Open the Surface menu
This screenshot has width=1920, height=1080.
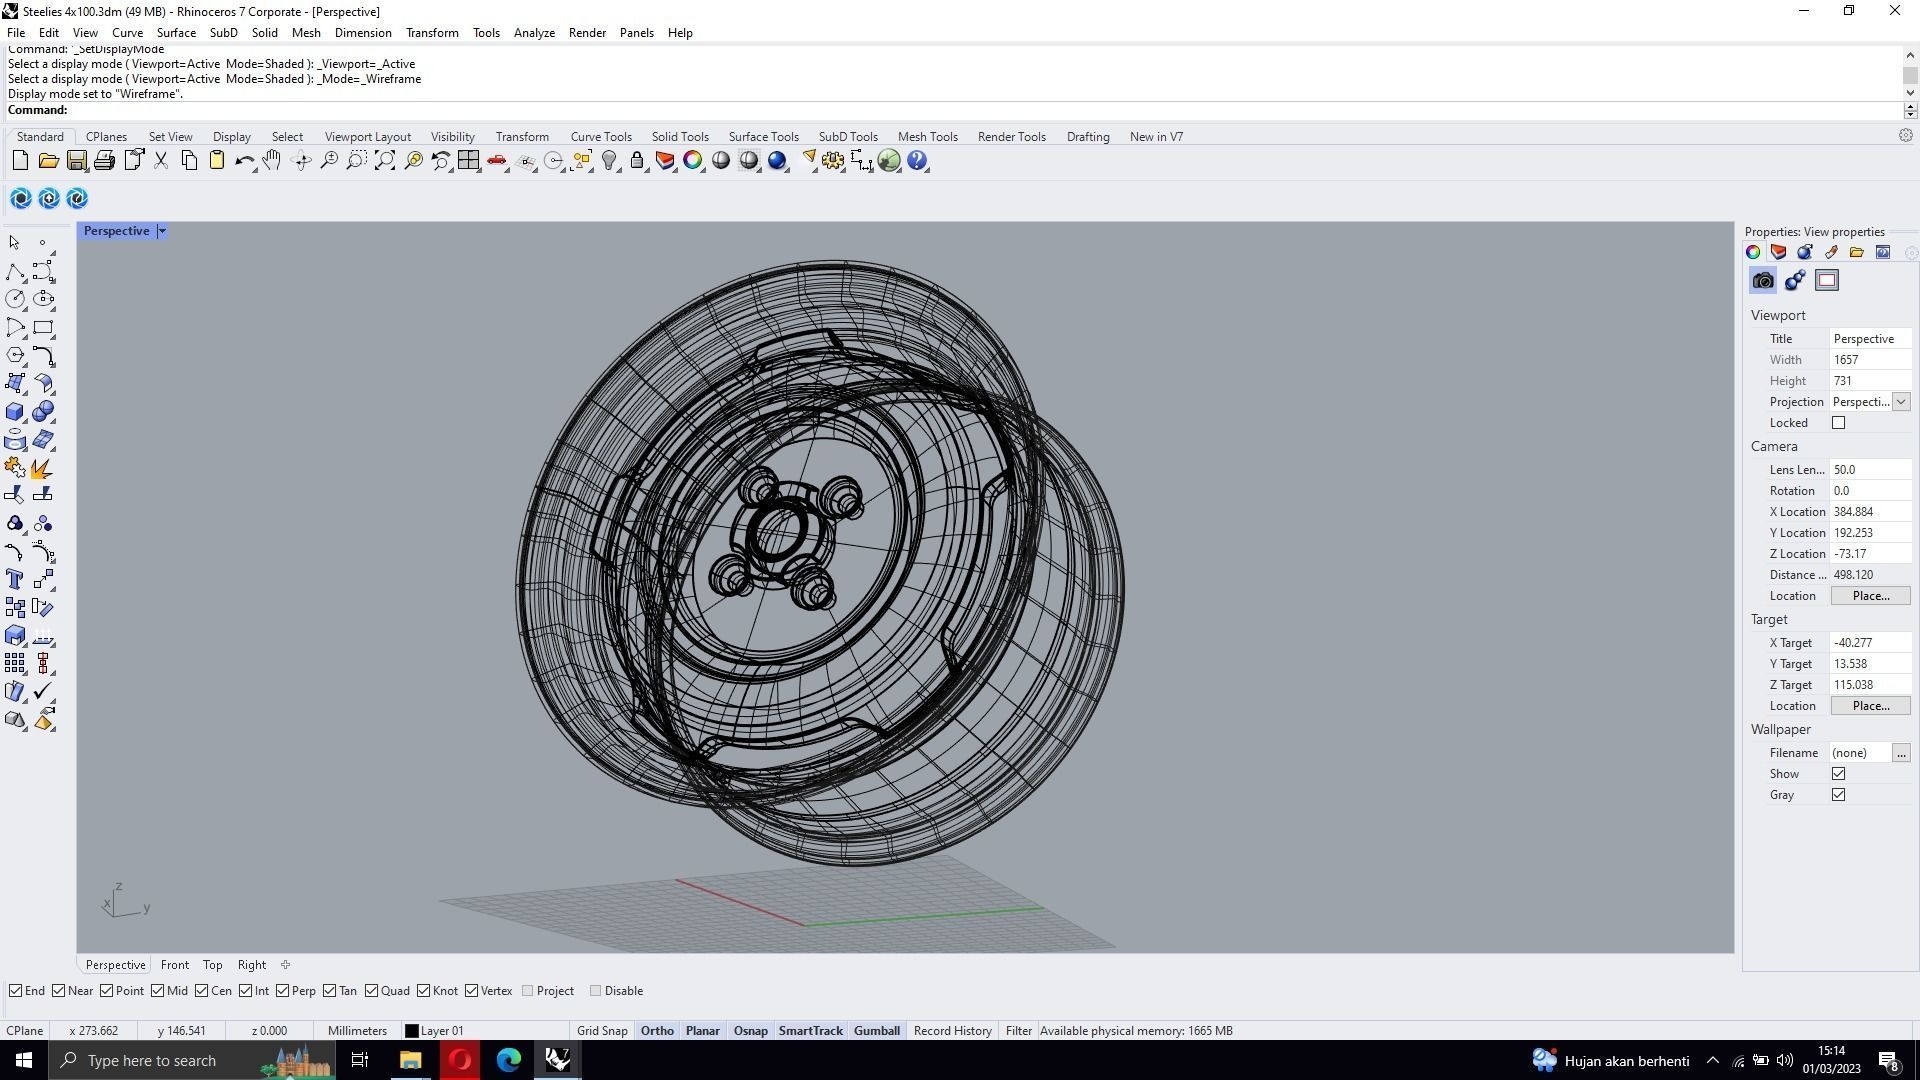[176, 33]
